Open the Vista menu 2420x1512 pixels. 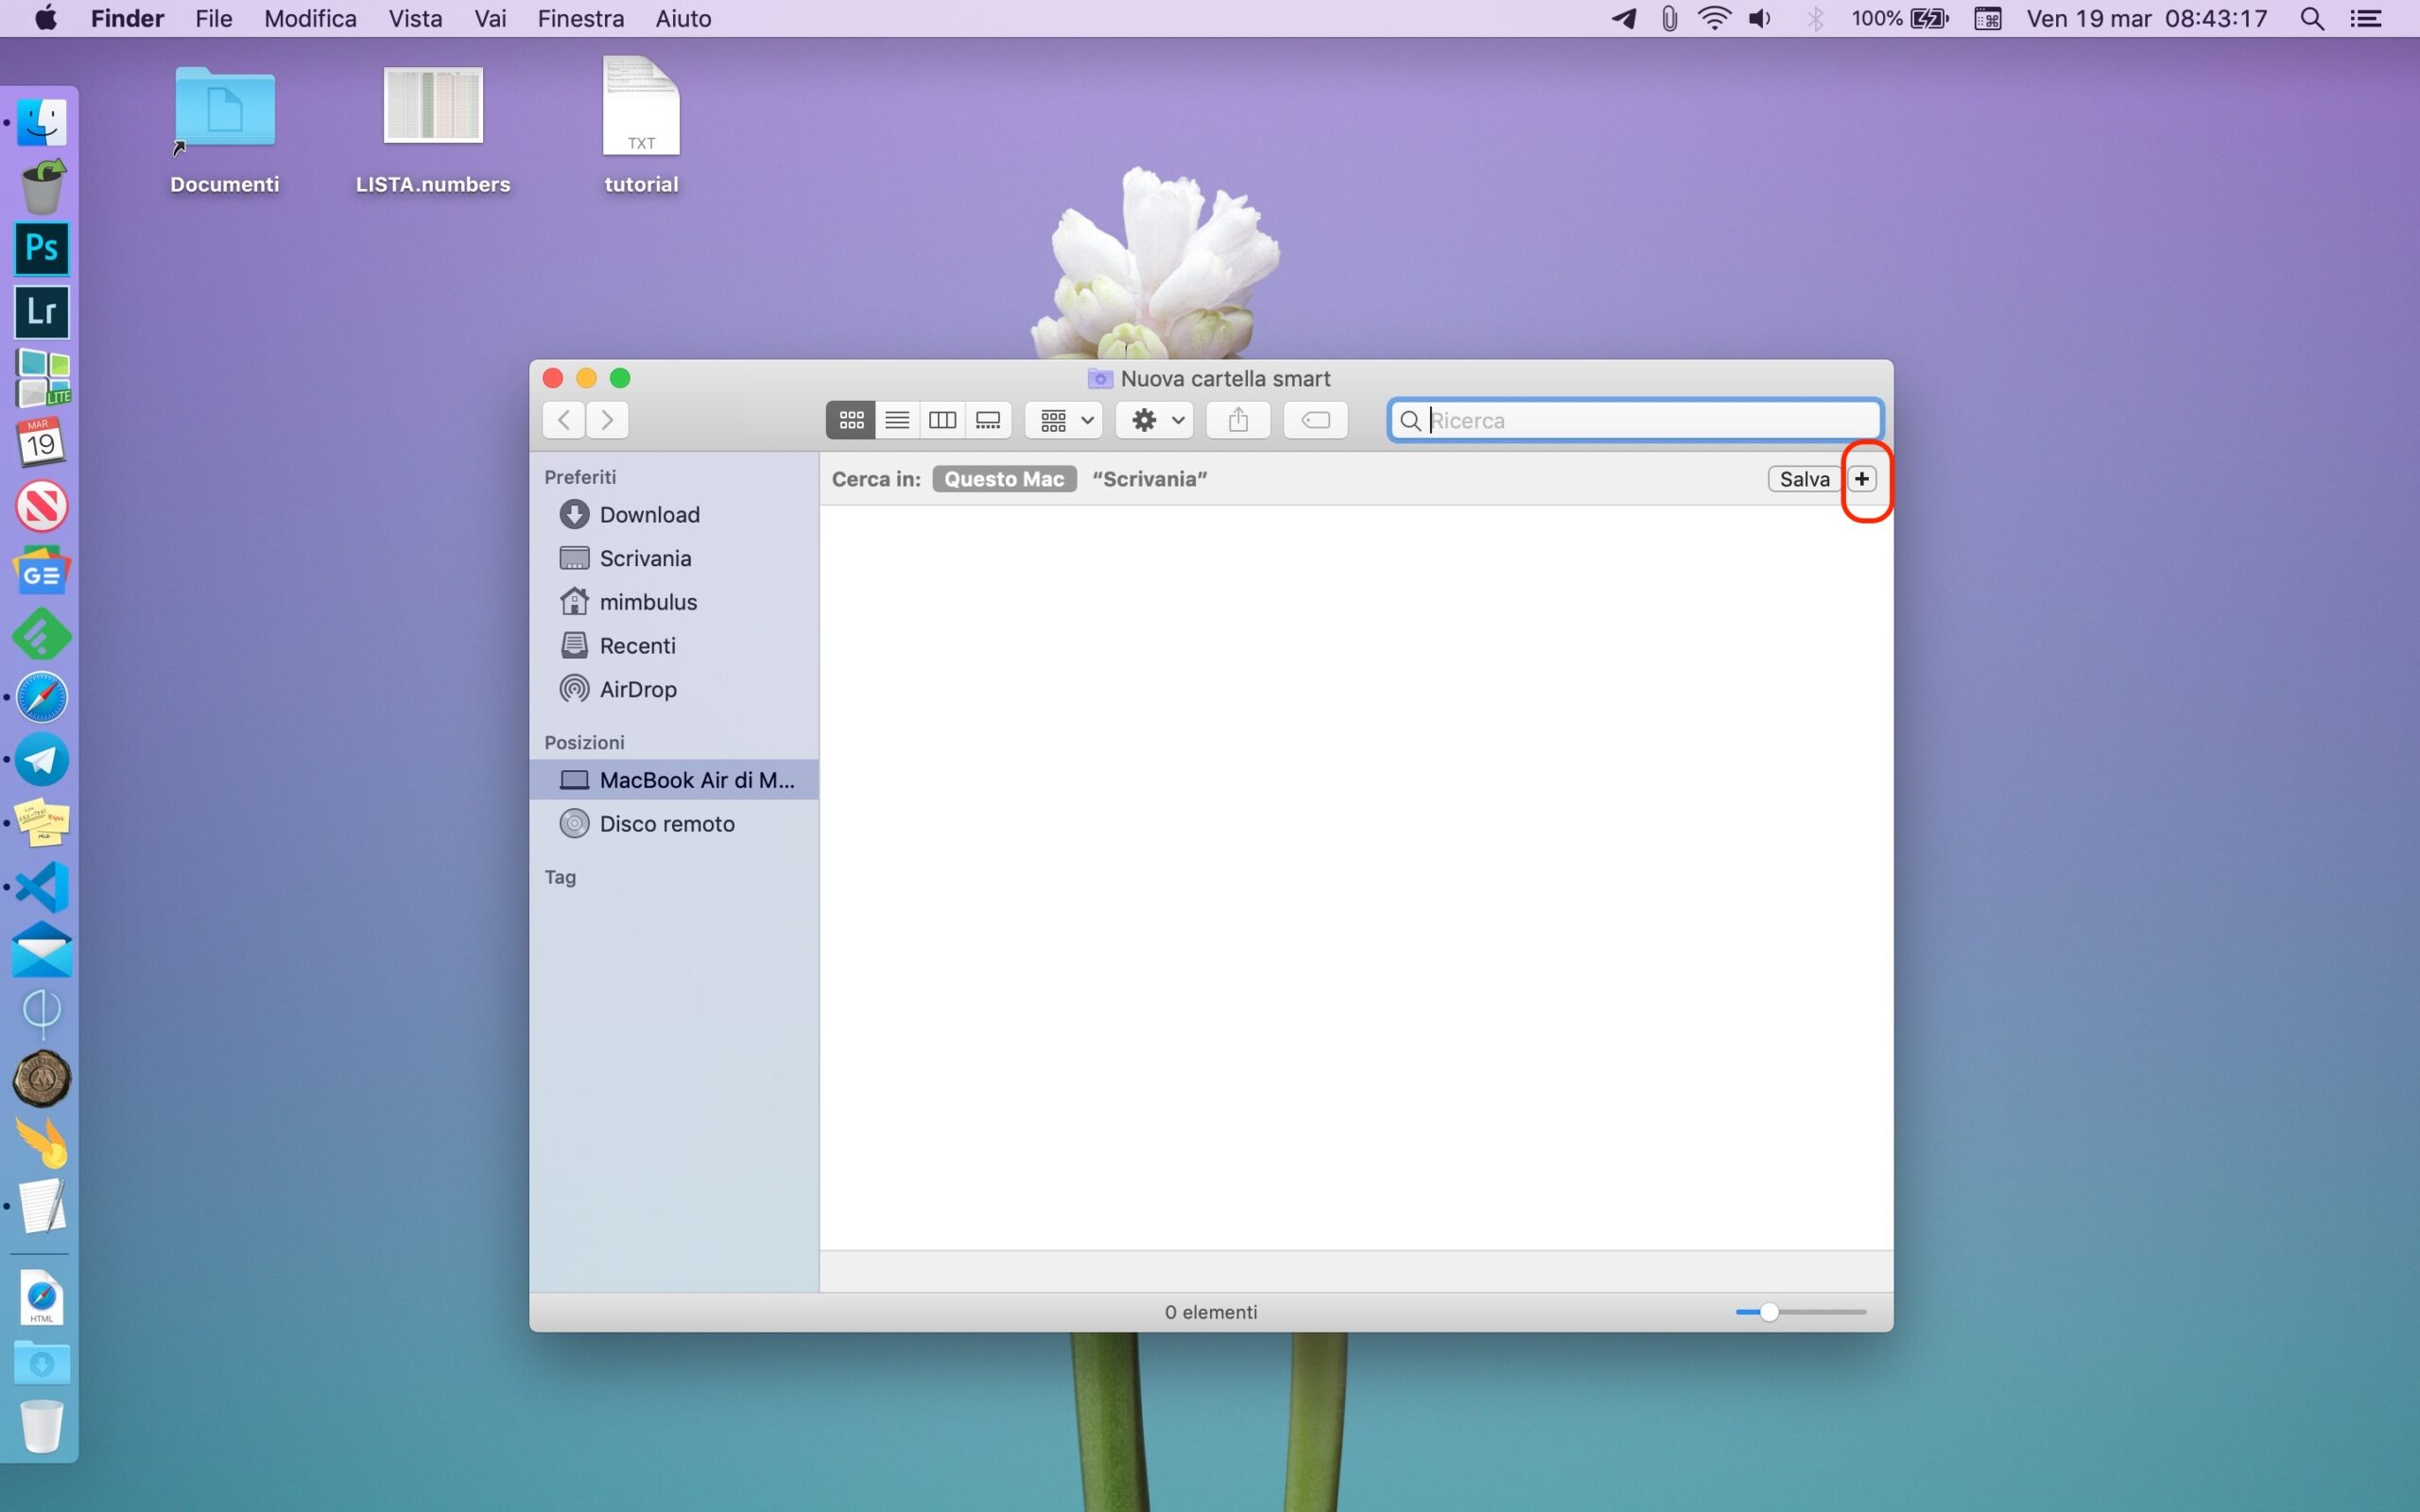(x=415, y=19)
